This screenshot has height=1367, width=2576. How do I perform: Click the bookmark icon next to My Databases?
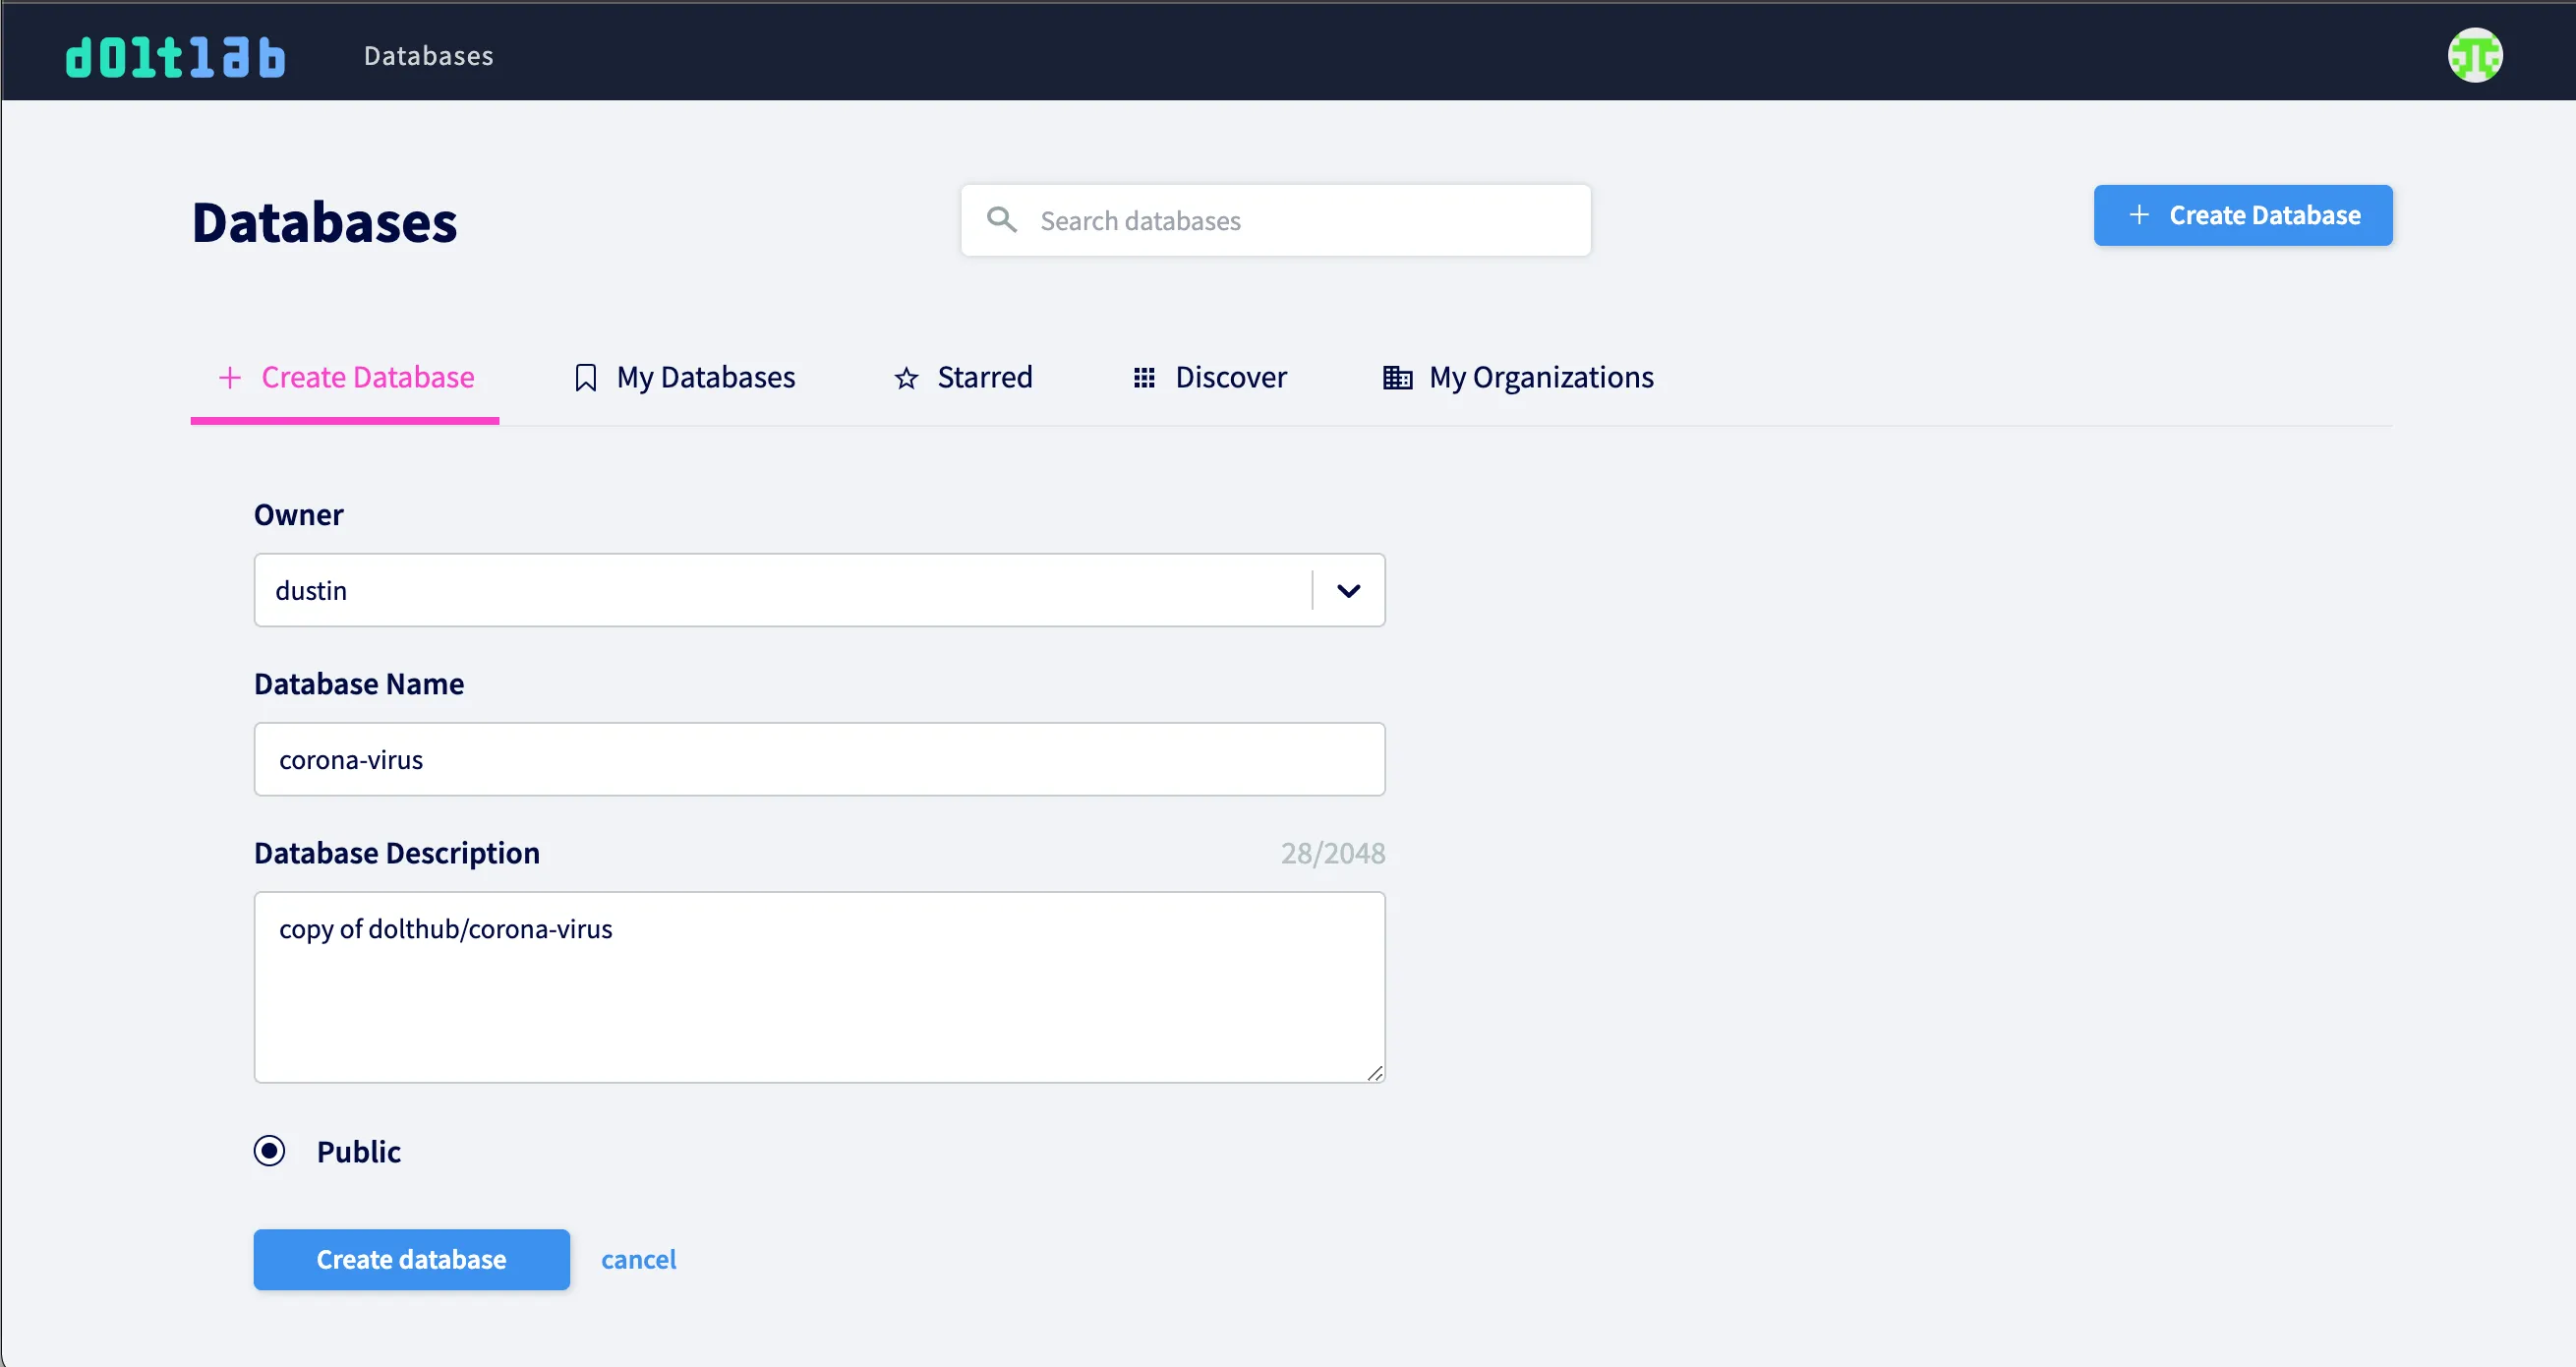pos(586,377)
